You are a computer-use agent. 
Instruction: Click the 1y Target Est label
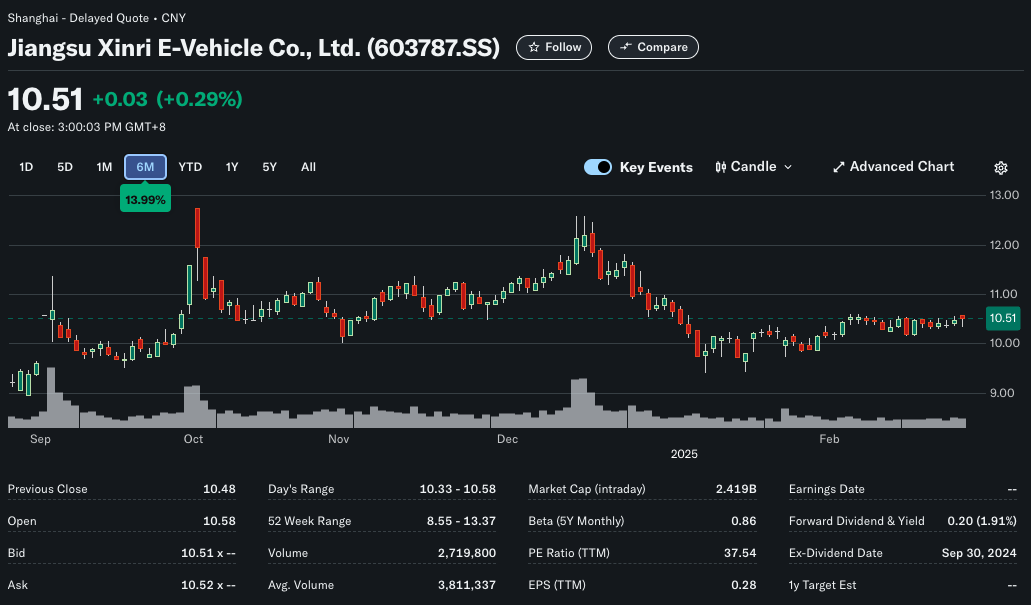823,585
